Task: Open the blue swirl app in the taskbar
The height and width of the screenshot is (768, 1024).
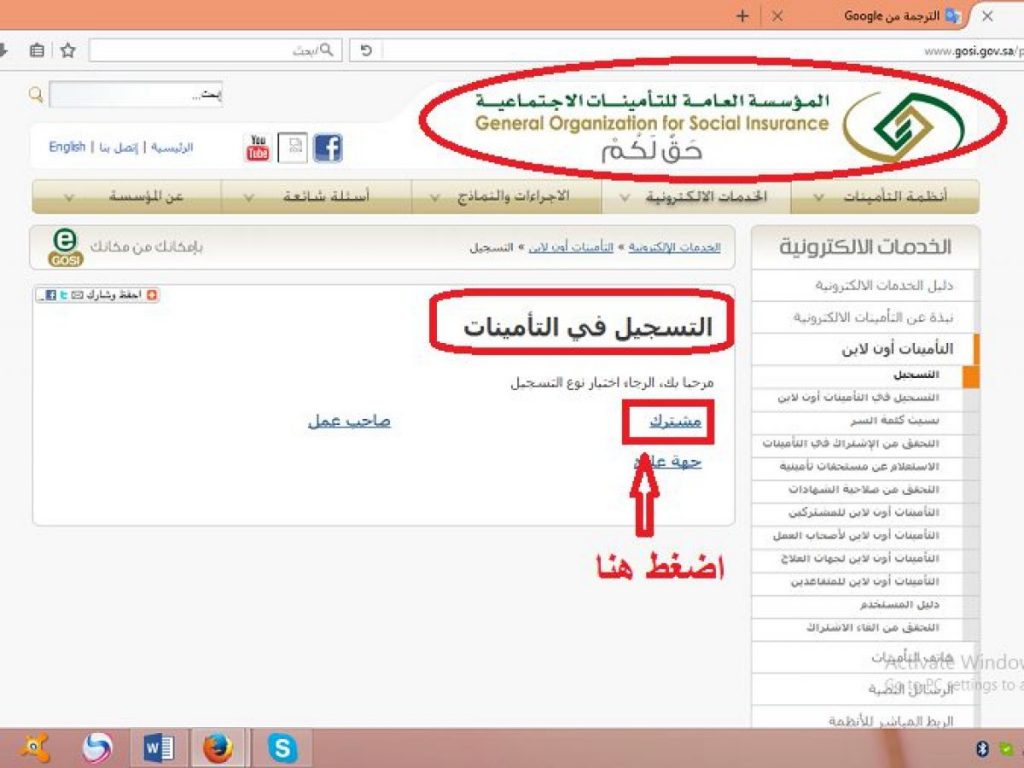Action: pyautogui.click(x=97, y=748)
